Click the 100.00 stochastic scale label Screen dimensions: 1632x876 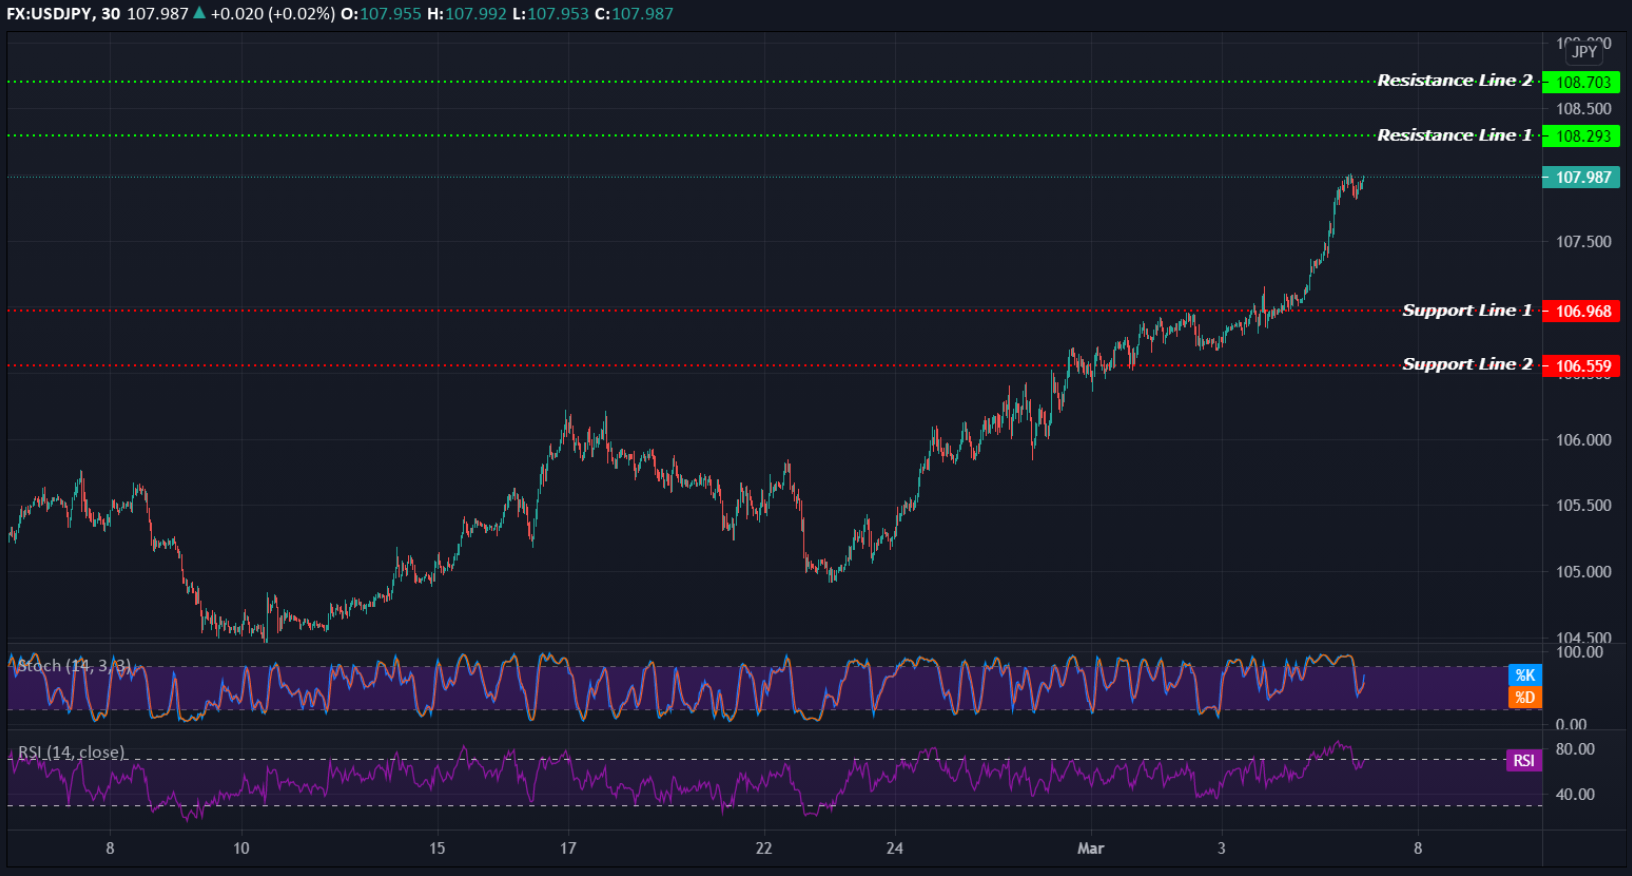(1580, 652)
